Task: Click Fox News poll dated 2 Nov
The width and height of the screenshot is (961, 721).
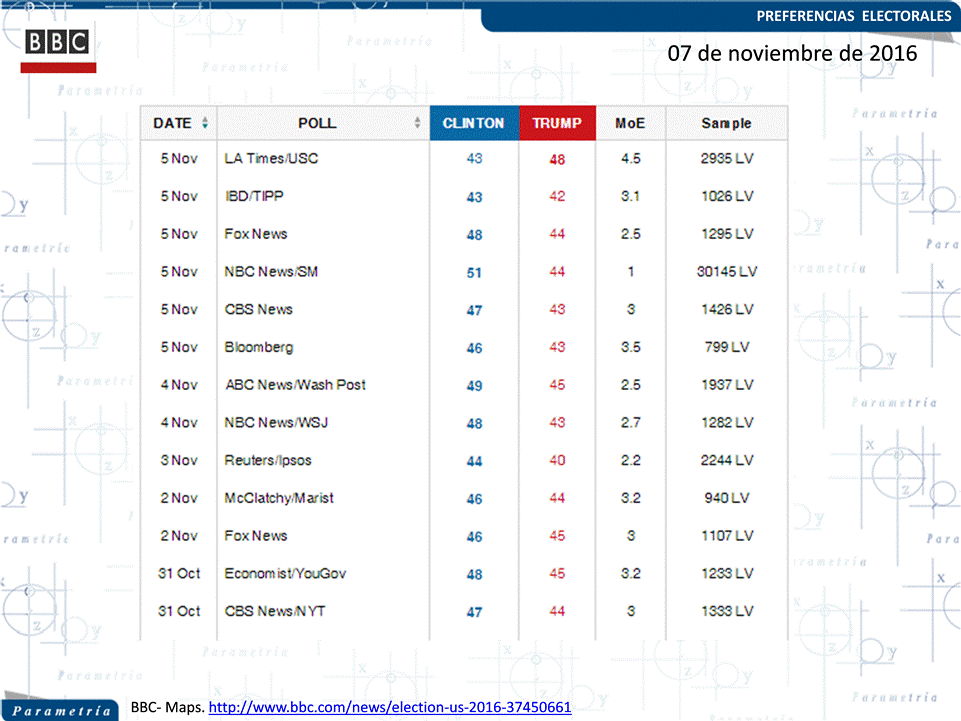Action: [x=256, y=536]
